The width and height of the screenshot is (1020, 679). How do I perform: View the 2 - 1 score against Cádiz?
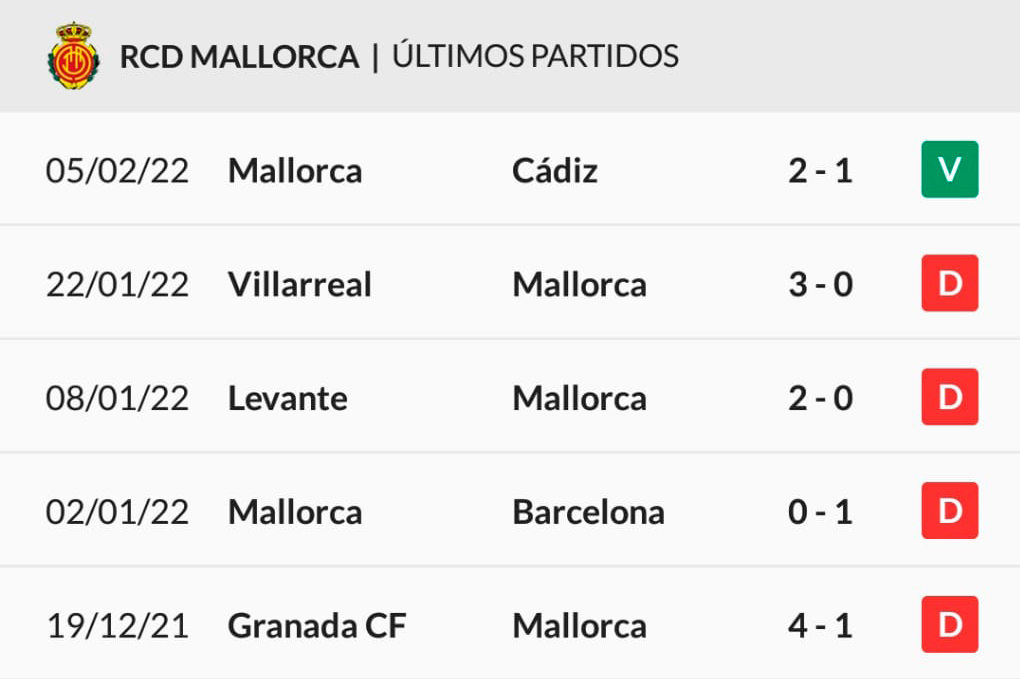point(820,171)
